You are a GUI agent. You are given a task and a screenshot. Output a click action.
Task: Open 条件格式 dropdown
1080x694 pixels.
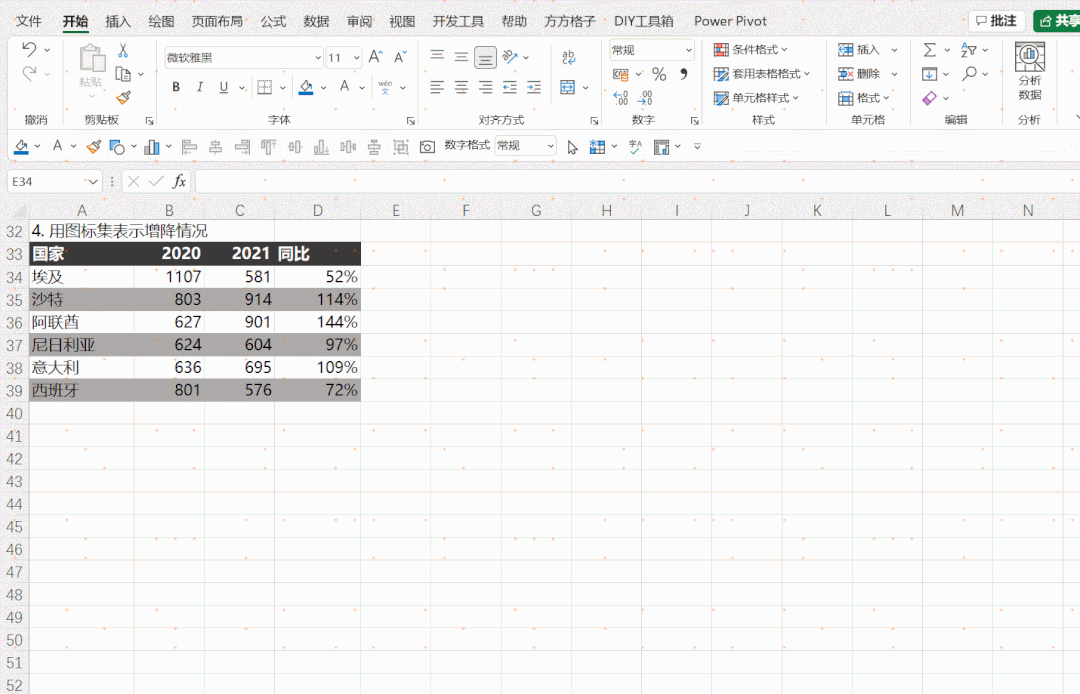751,50
